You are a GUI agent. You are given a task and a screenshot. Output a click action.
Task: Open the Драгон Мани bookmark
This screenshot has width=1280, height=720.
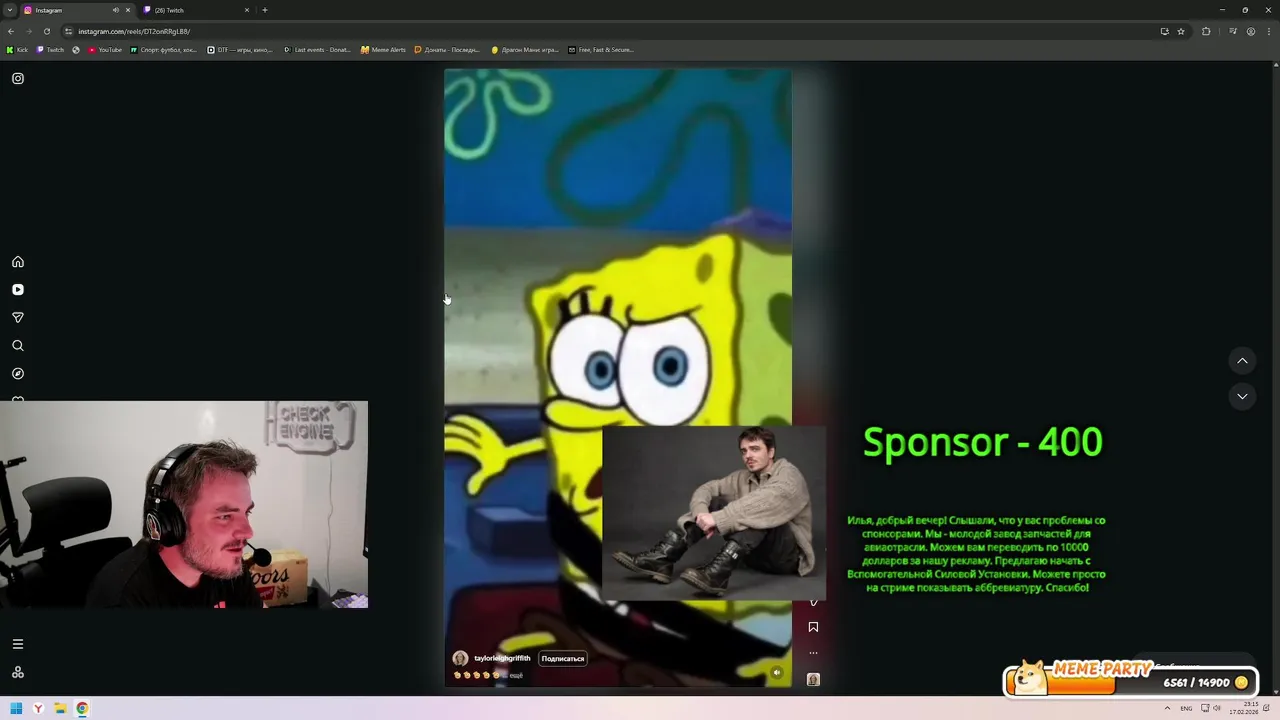pos(525,50)
